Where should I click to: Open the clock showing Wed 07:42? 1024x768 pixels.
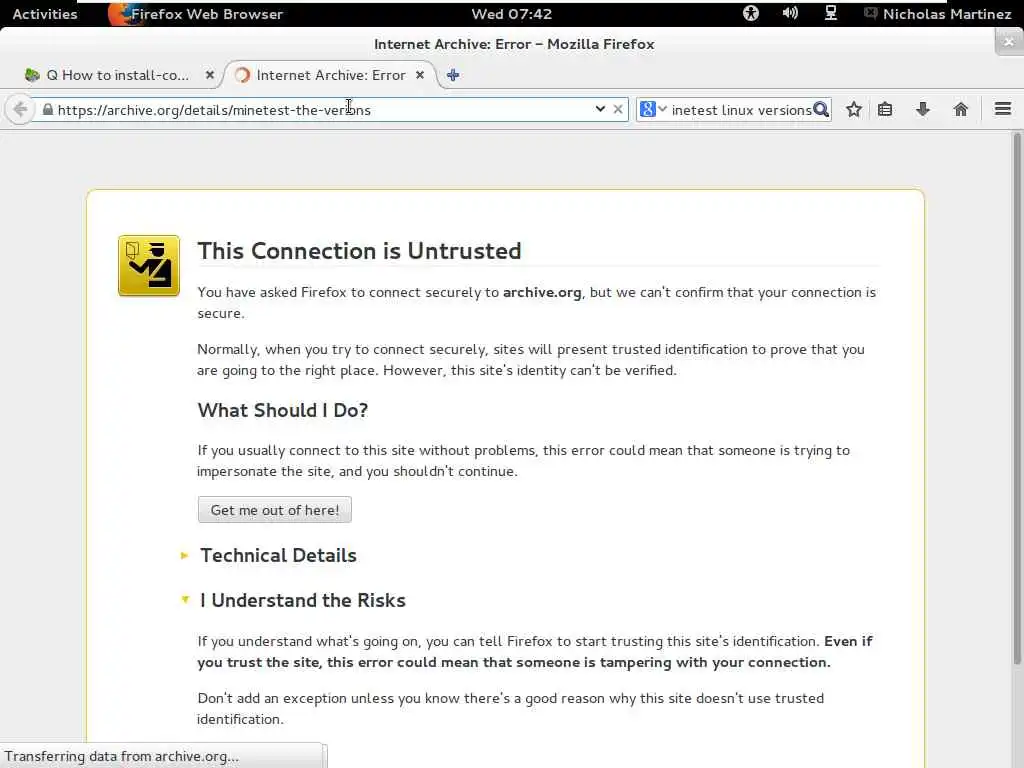pyautogui.click(x=511, y=14)
